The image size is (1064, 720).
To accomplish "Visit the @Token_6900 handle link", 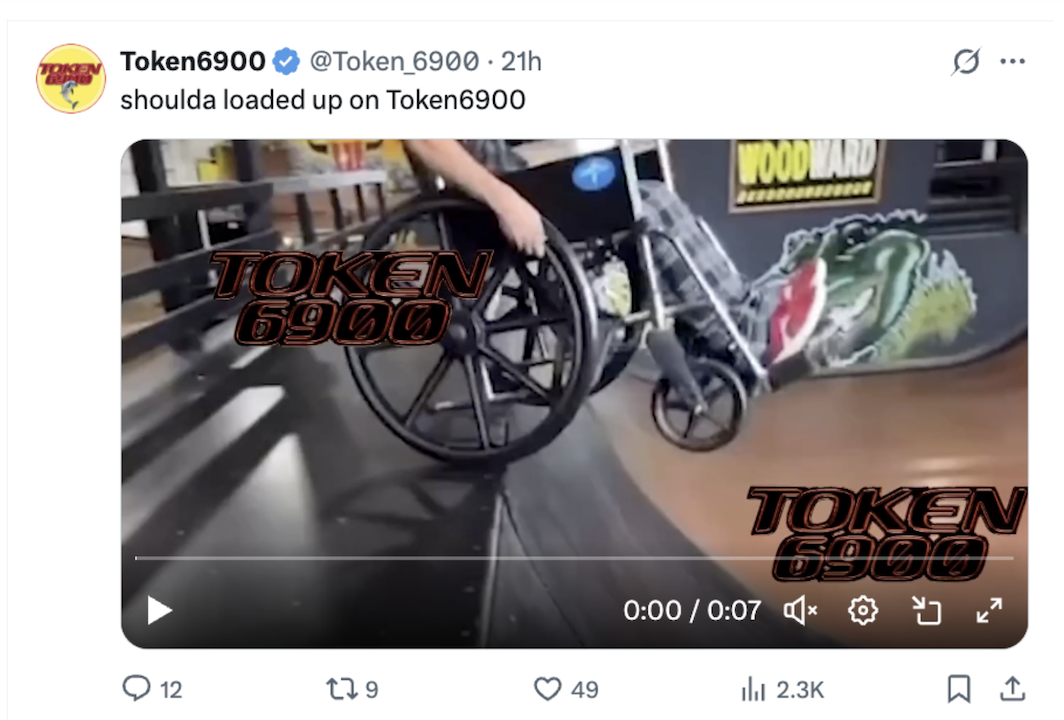I will coord(395,61).
